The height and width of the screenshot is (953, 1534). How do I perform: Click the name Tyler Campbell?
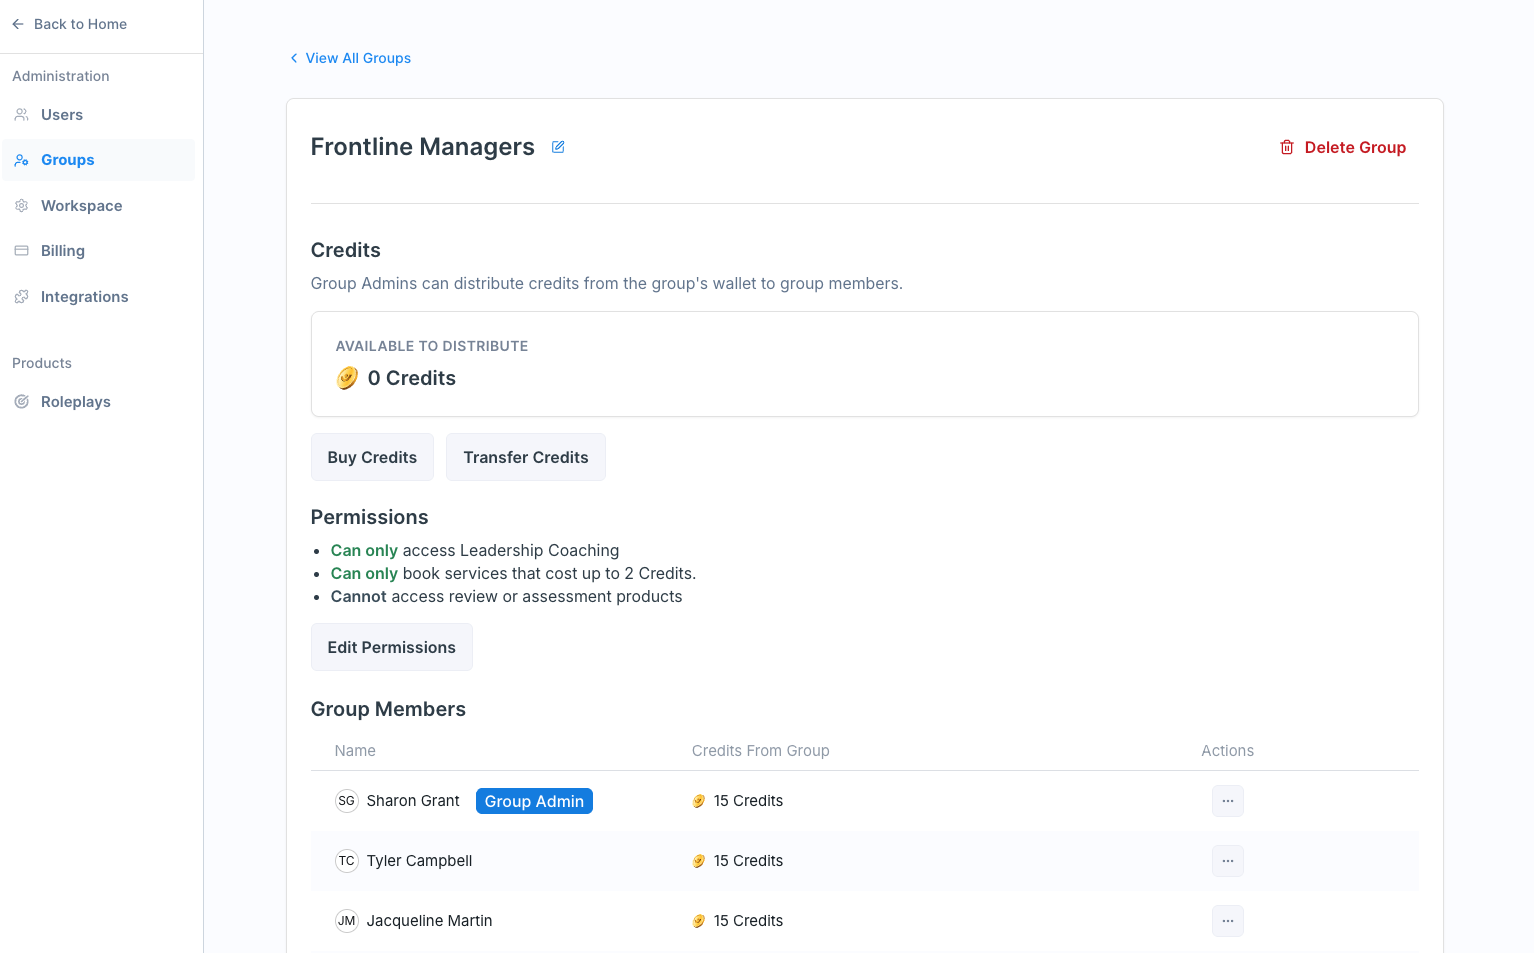point(419,861)
